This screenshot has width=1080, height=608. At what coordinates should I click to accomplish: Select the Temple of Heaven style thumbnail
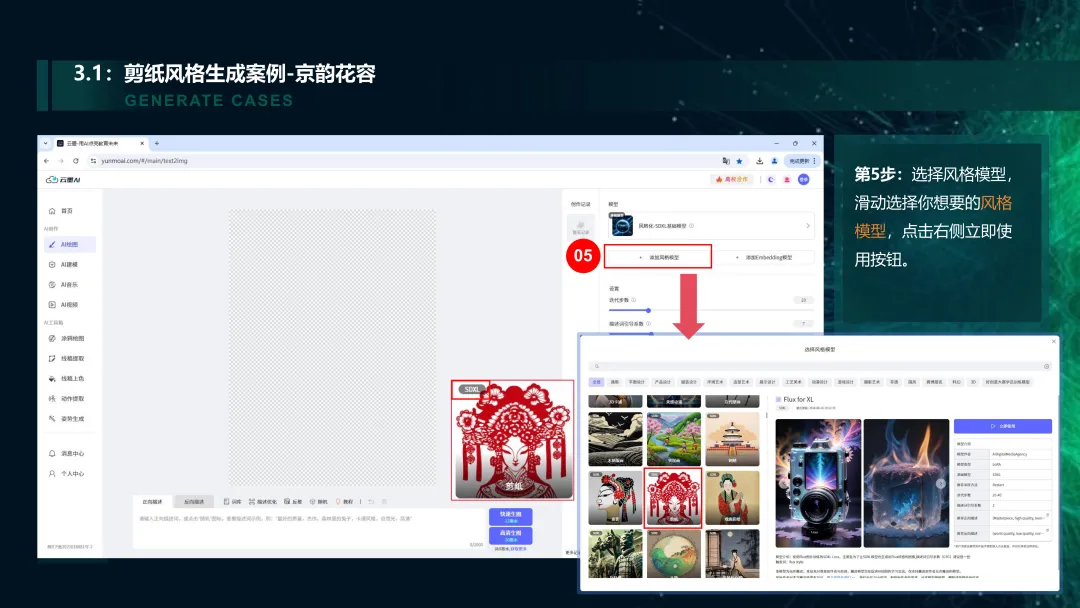732,439
